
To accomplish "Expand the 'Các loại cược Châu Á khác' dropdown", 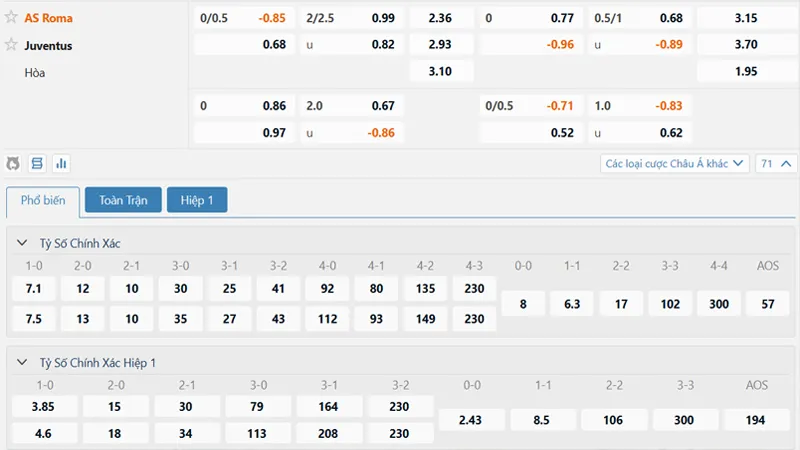I will coord(675,163).
